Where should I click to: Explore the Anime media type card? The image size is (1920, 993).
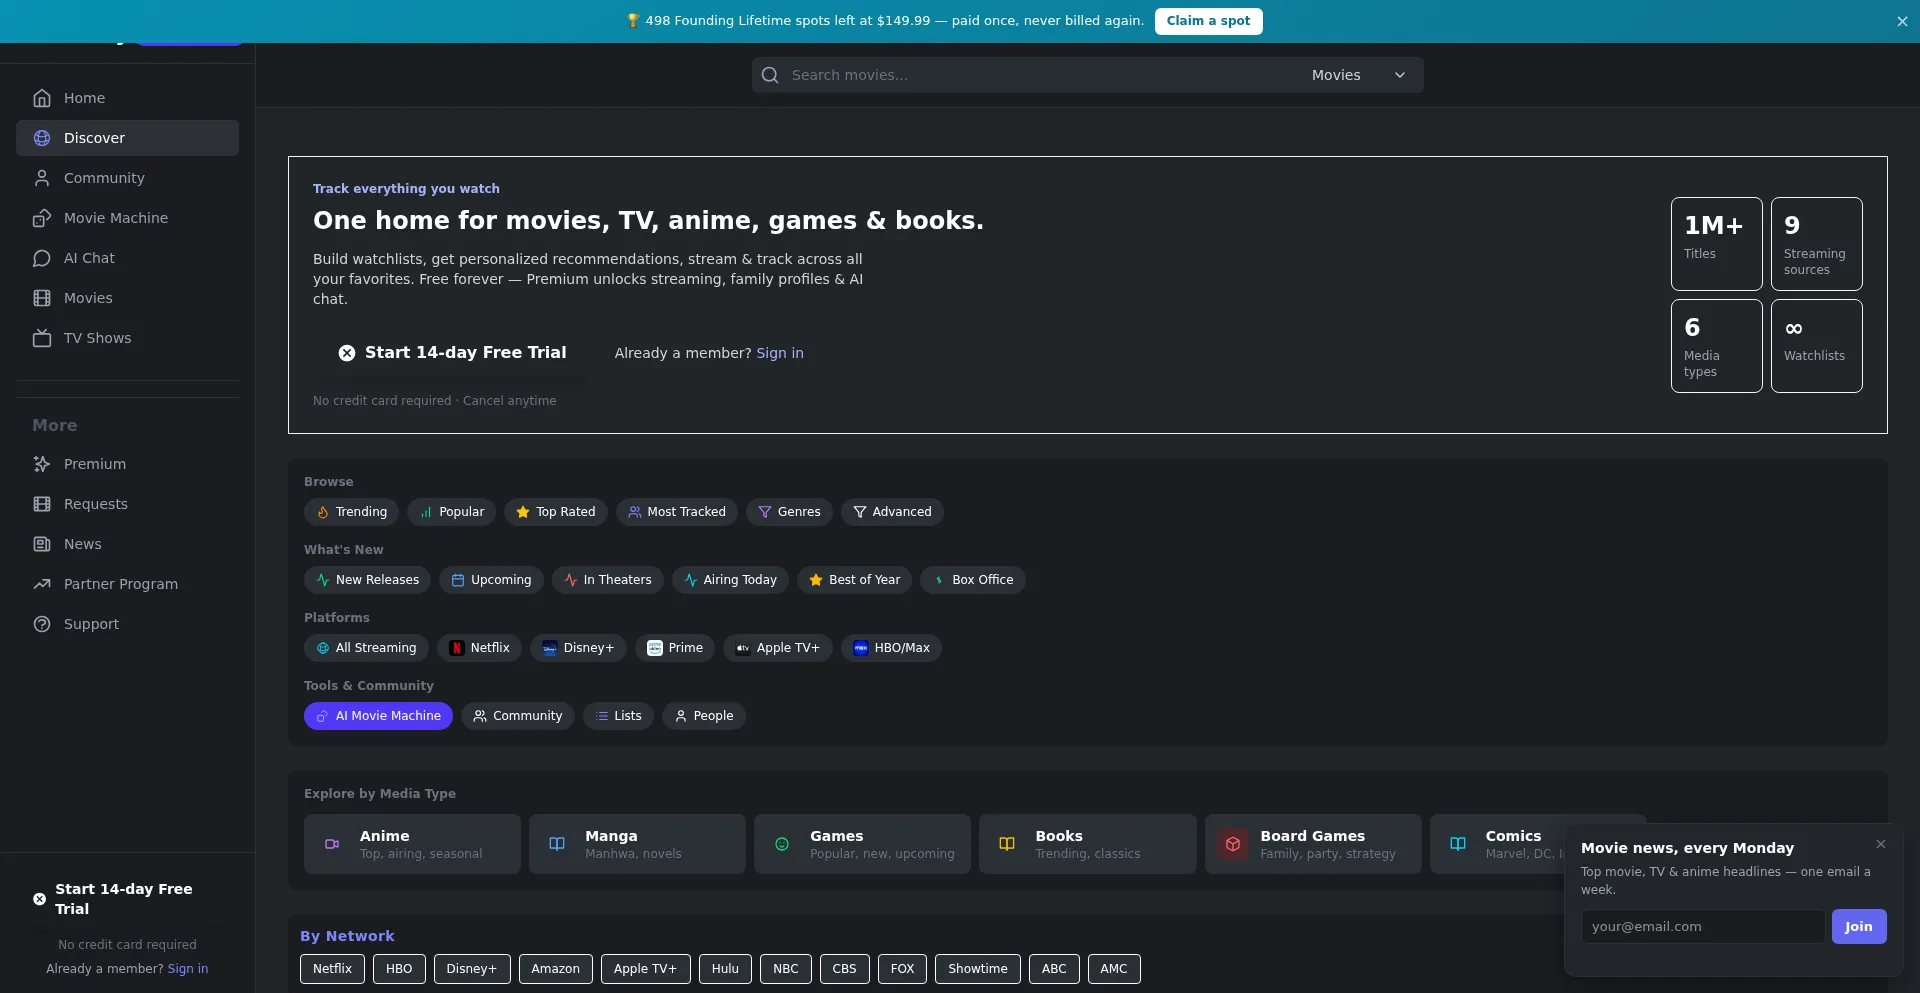click(x=412, y=844)
